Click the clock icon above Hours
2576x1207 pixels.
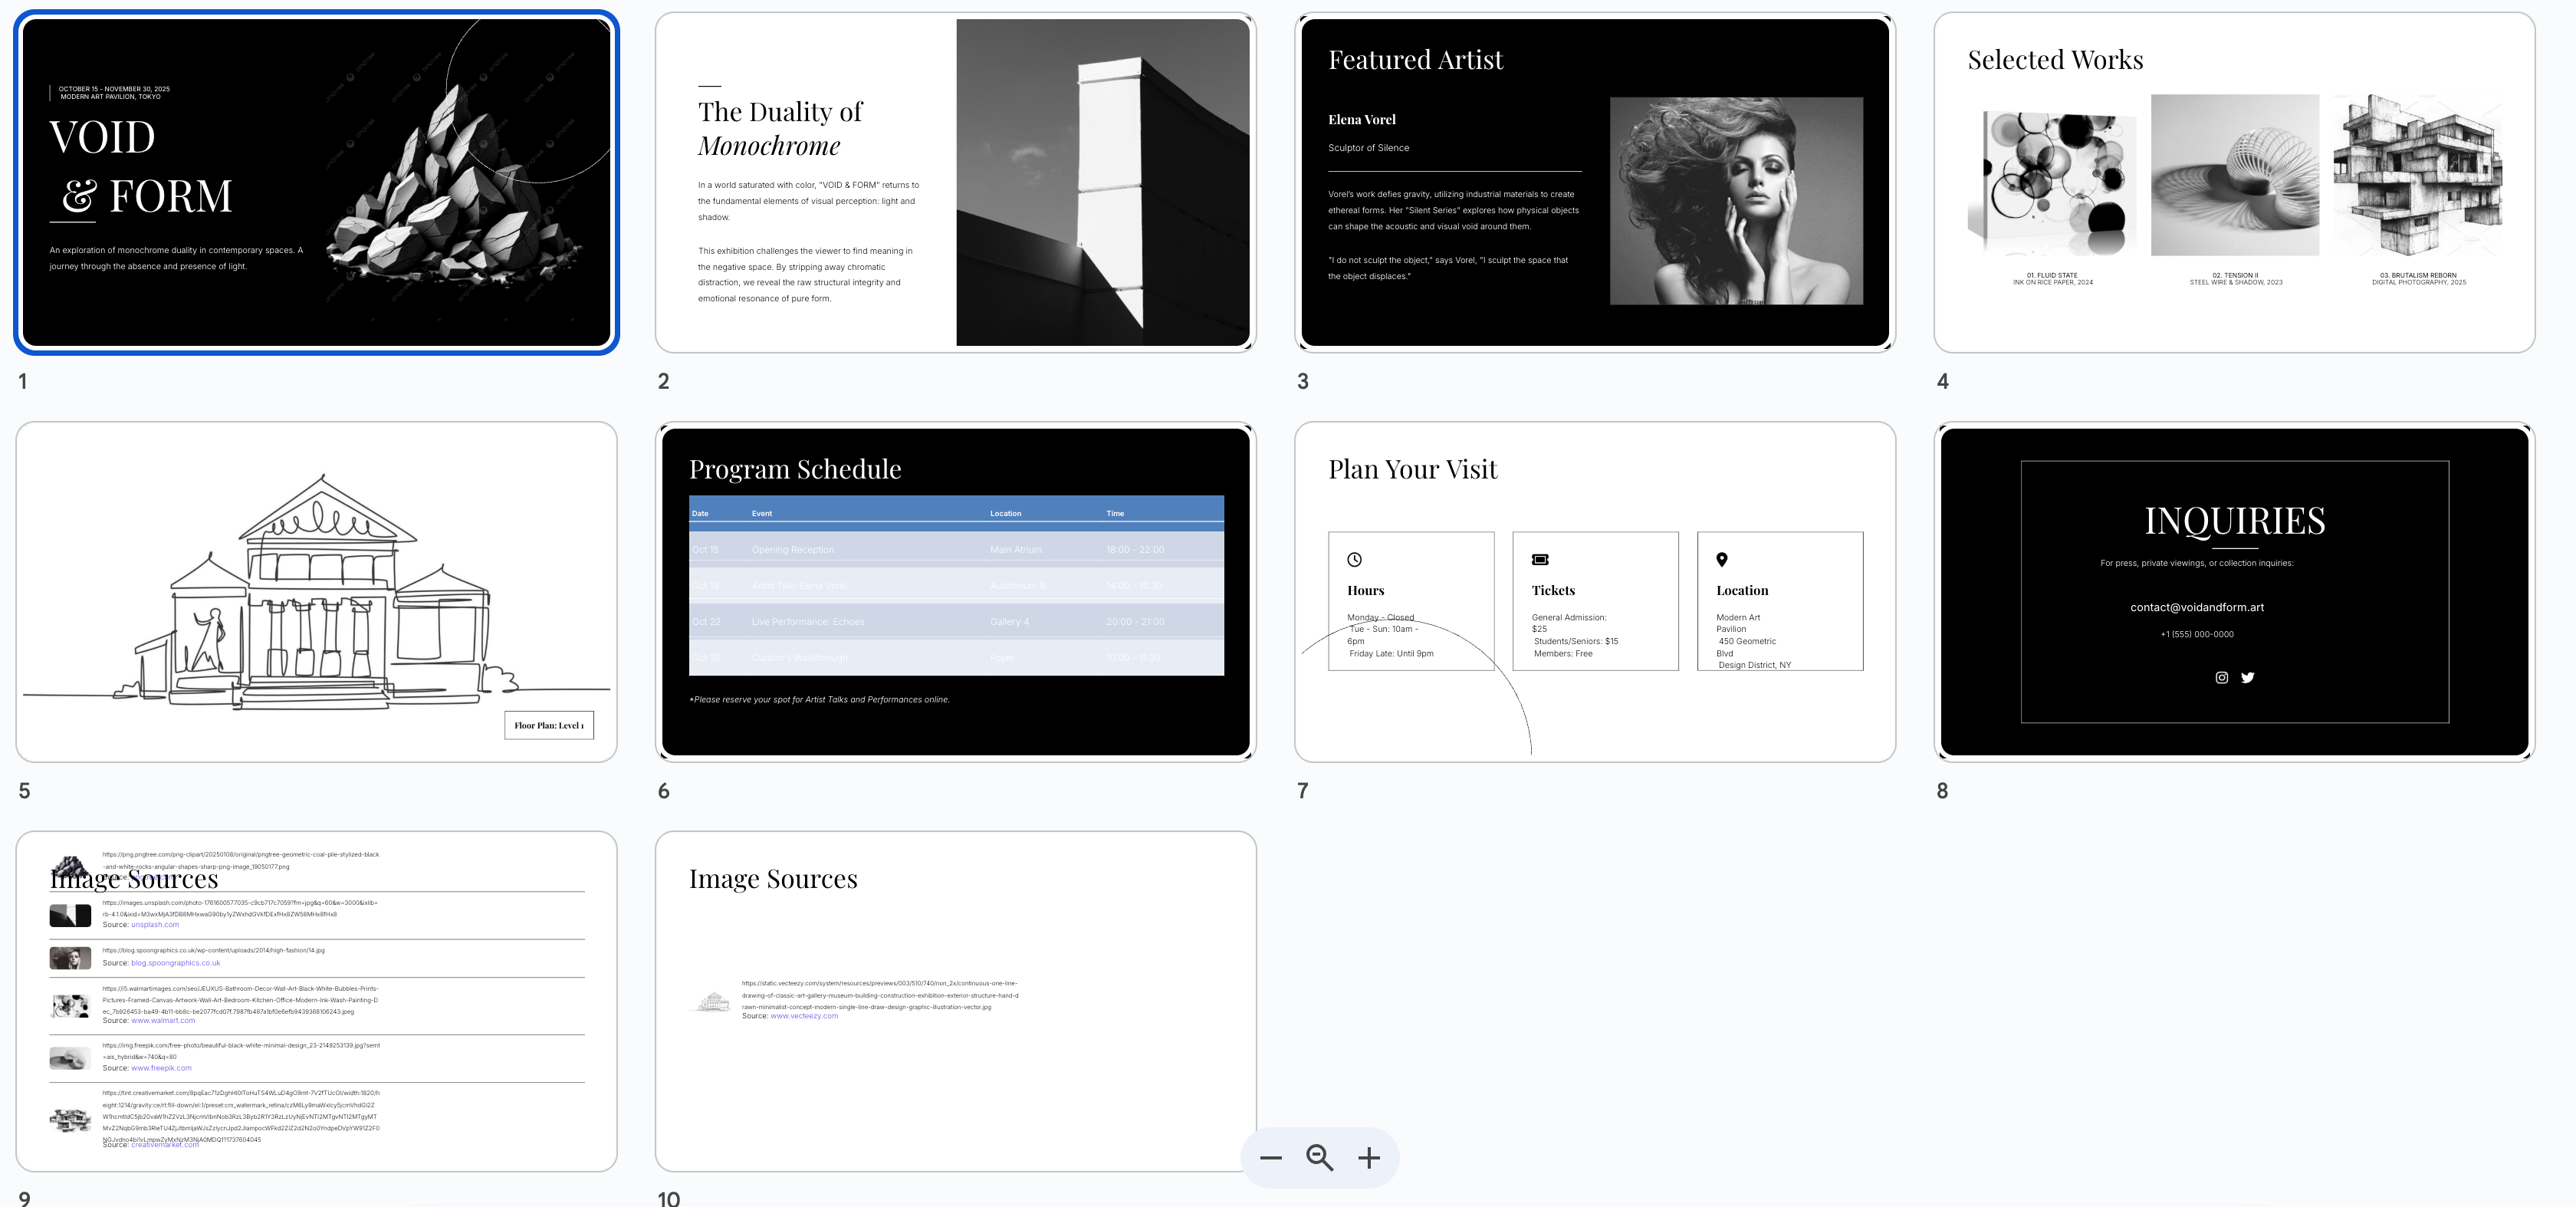tap(1354, 560)
